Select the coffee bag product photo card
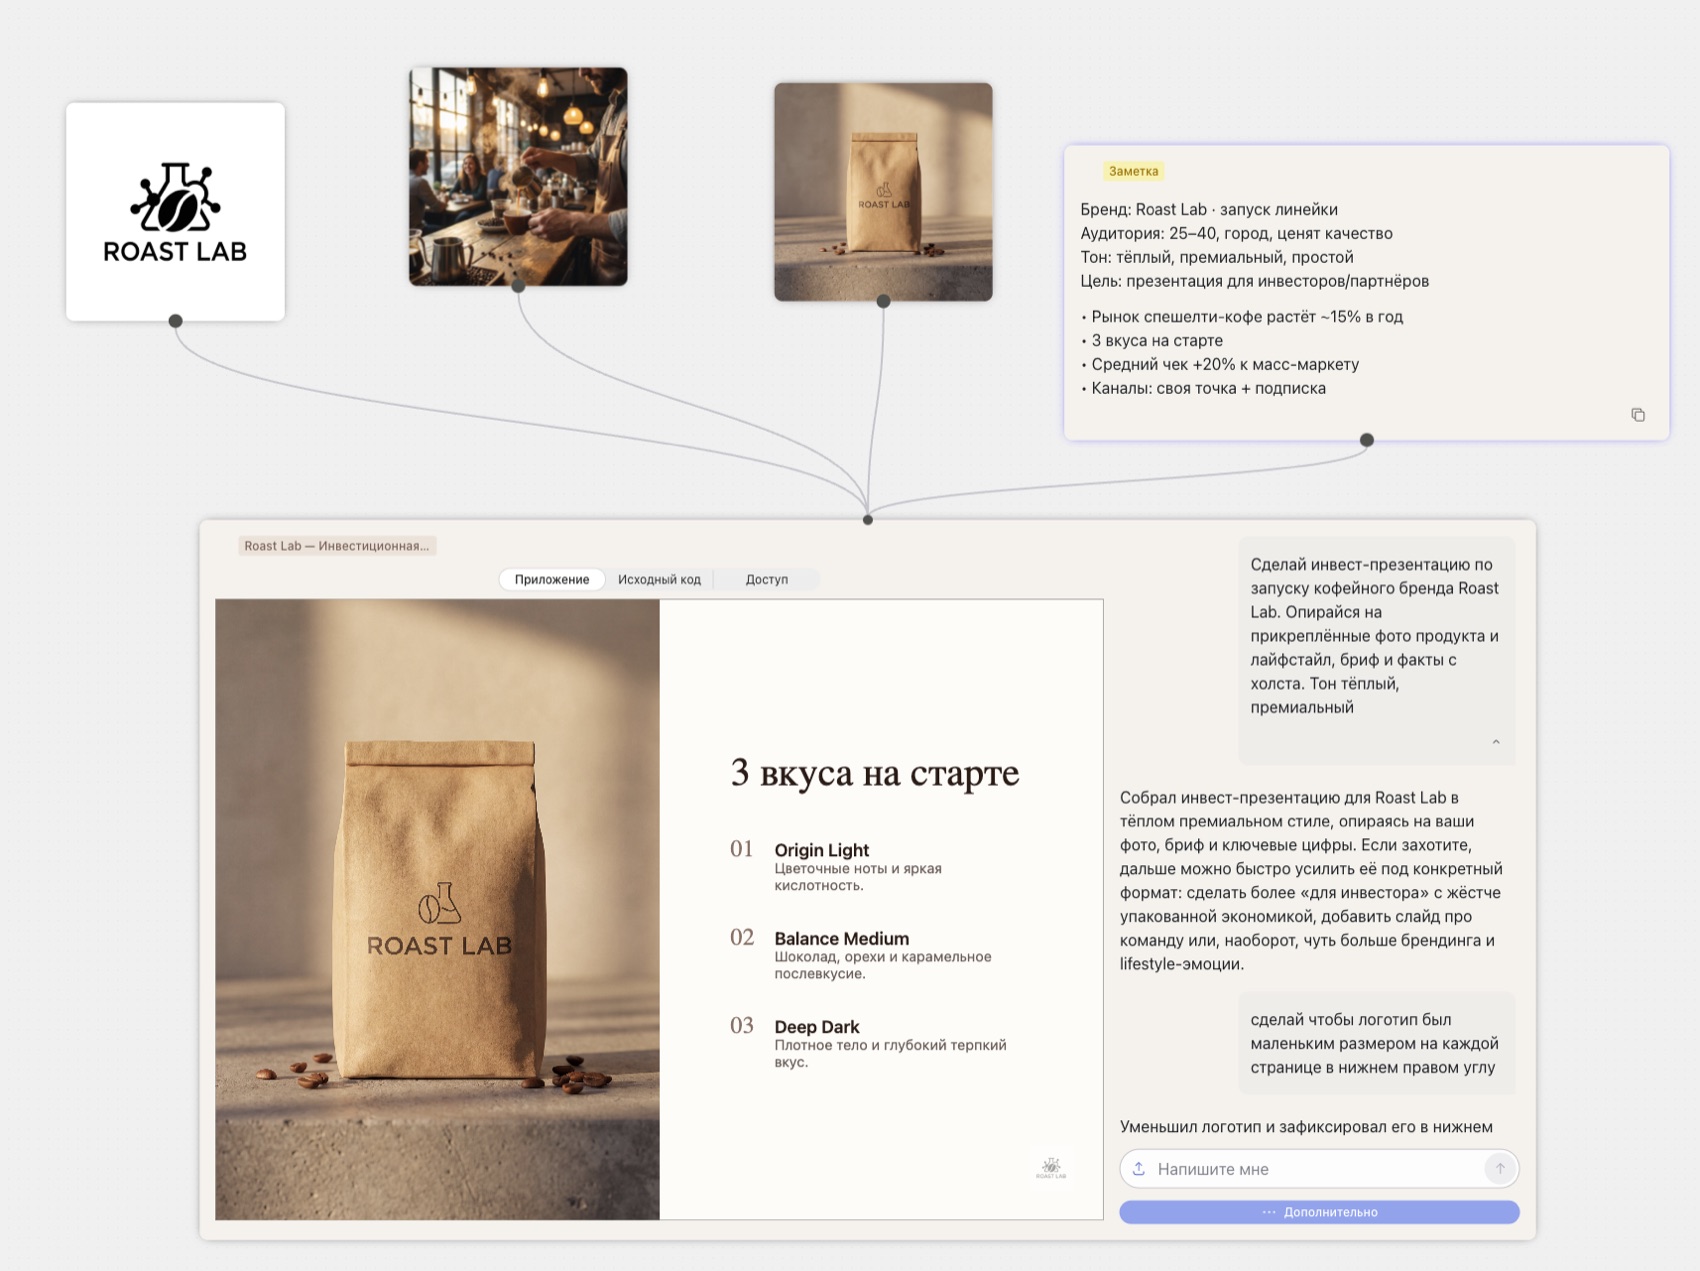 pos(883,192)
